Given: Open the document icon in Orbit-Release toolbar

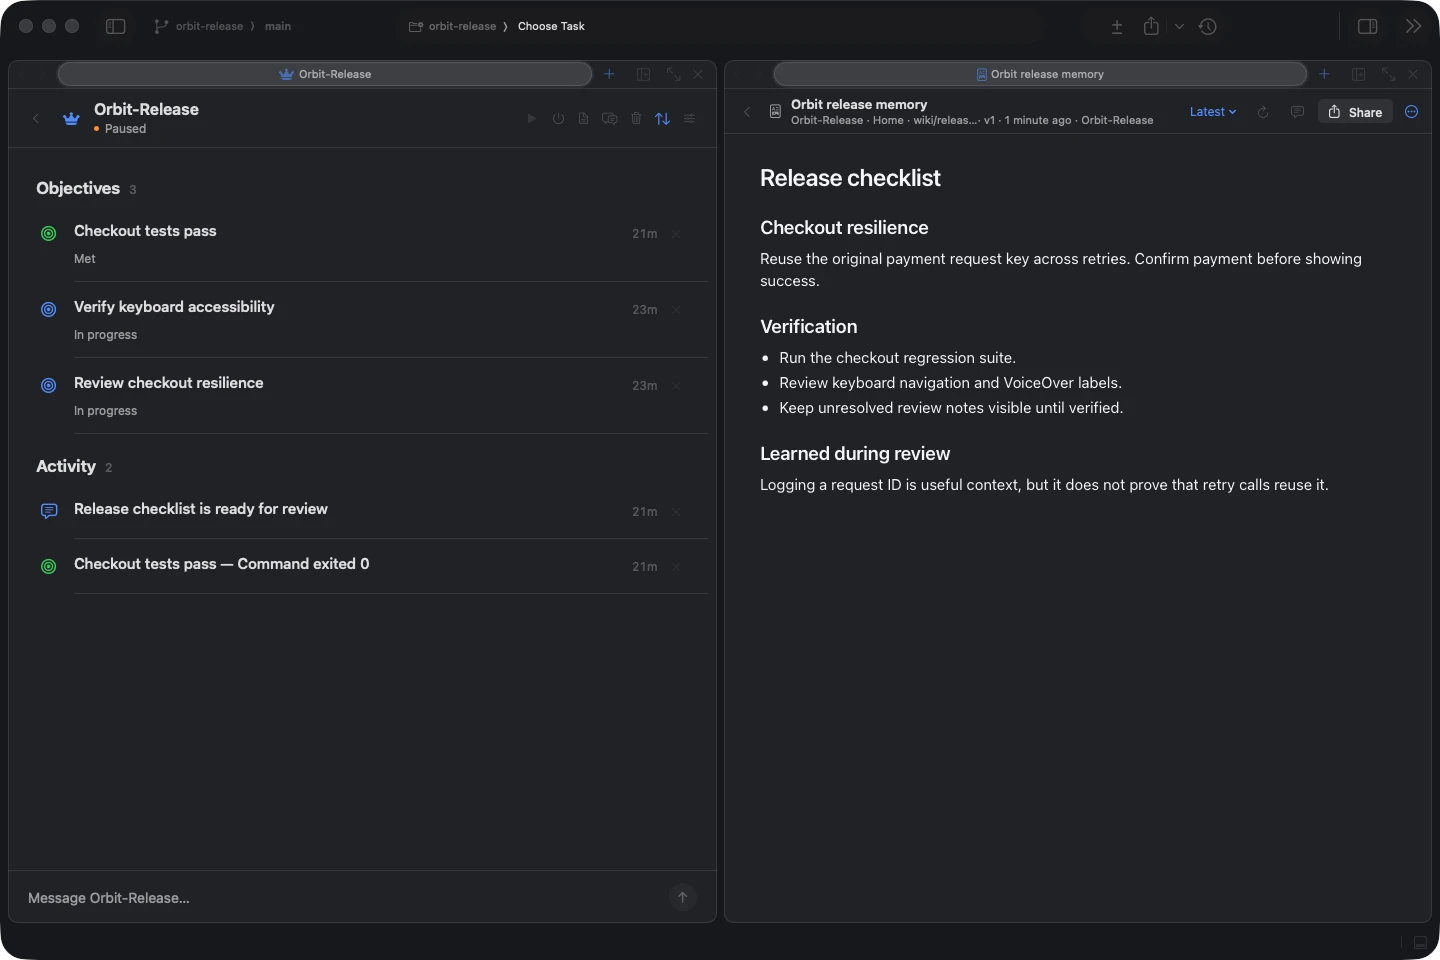Looking at the screenshot, I should click(583, 118).
